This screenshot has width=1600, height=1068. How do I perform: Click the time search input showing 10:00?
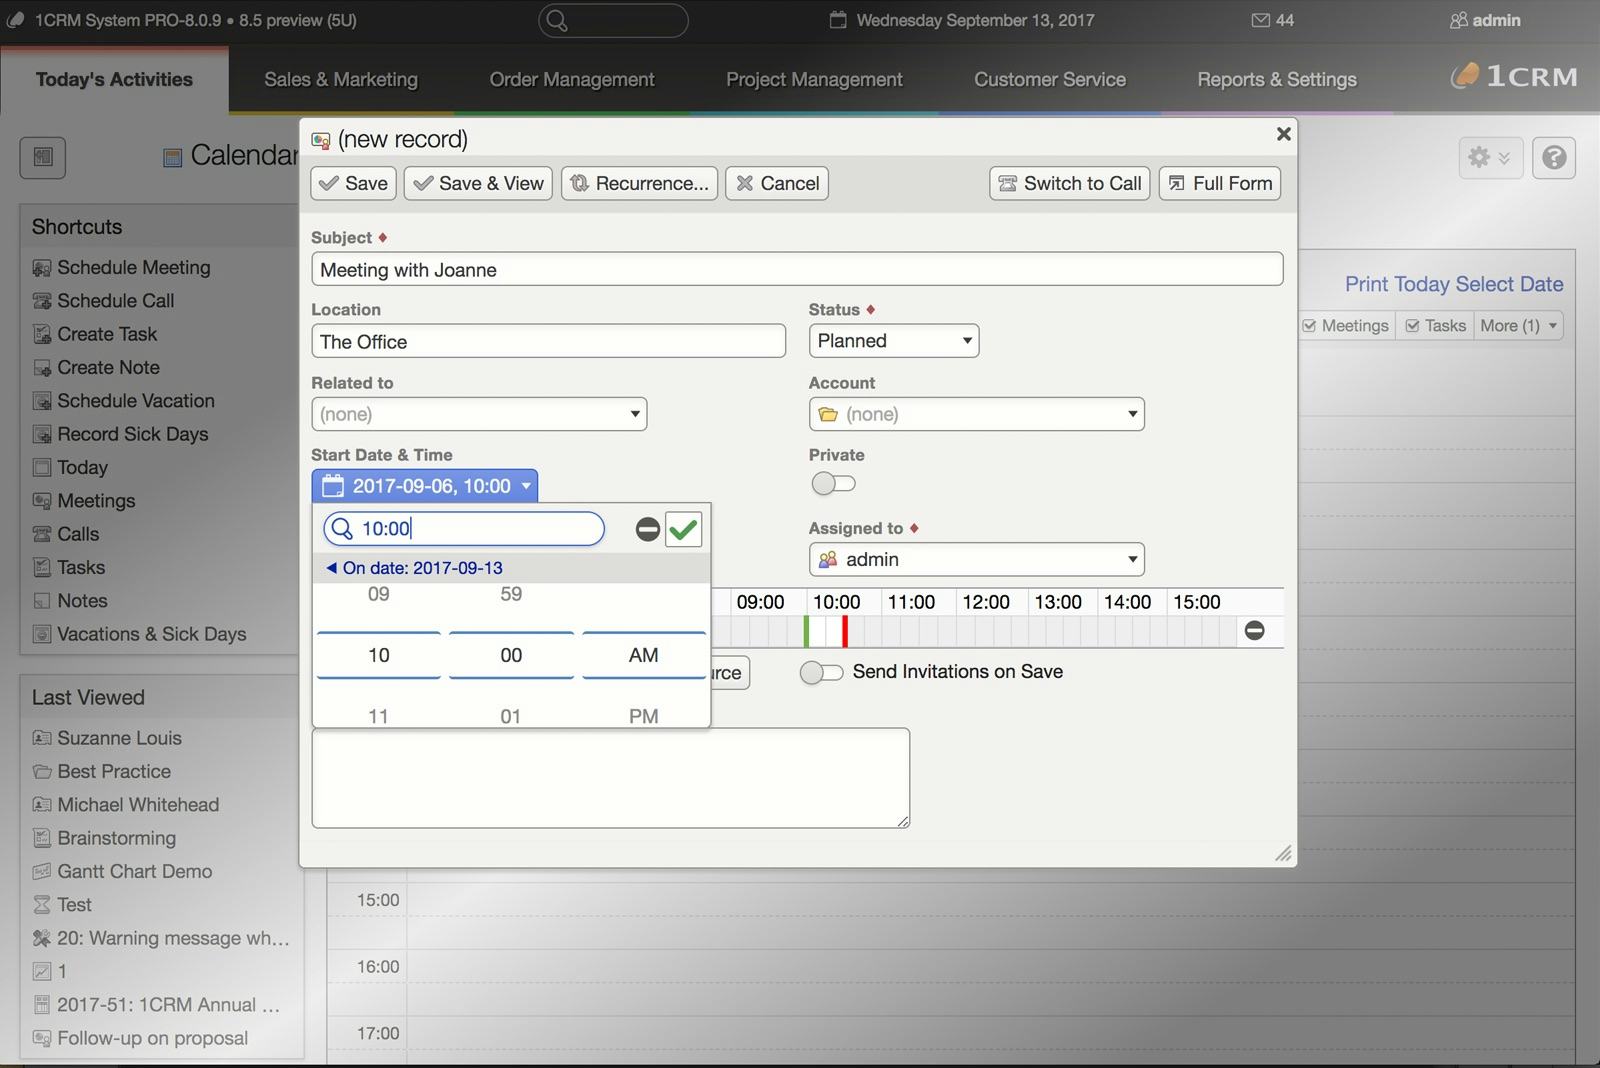464,529
